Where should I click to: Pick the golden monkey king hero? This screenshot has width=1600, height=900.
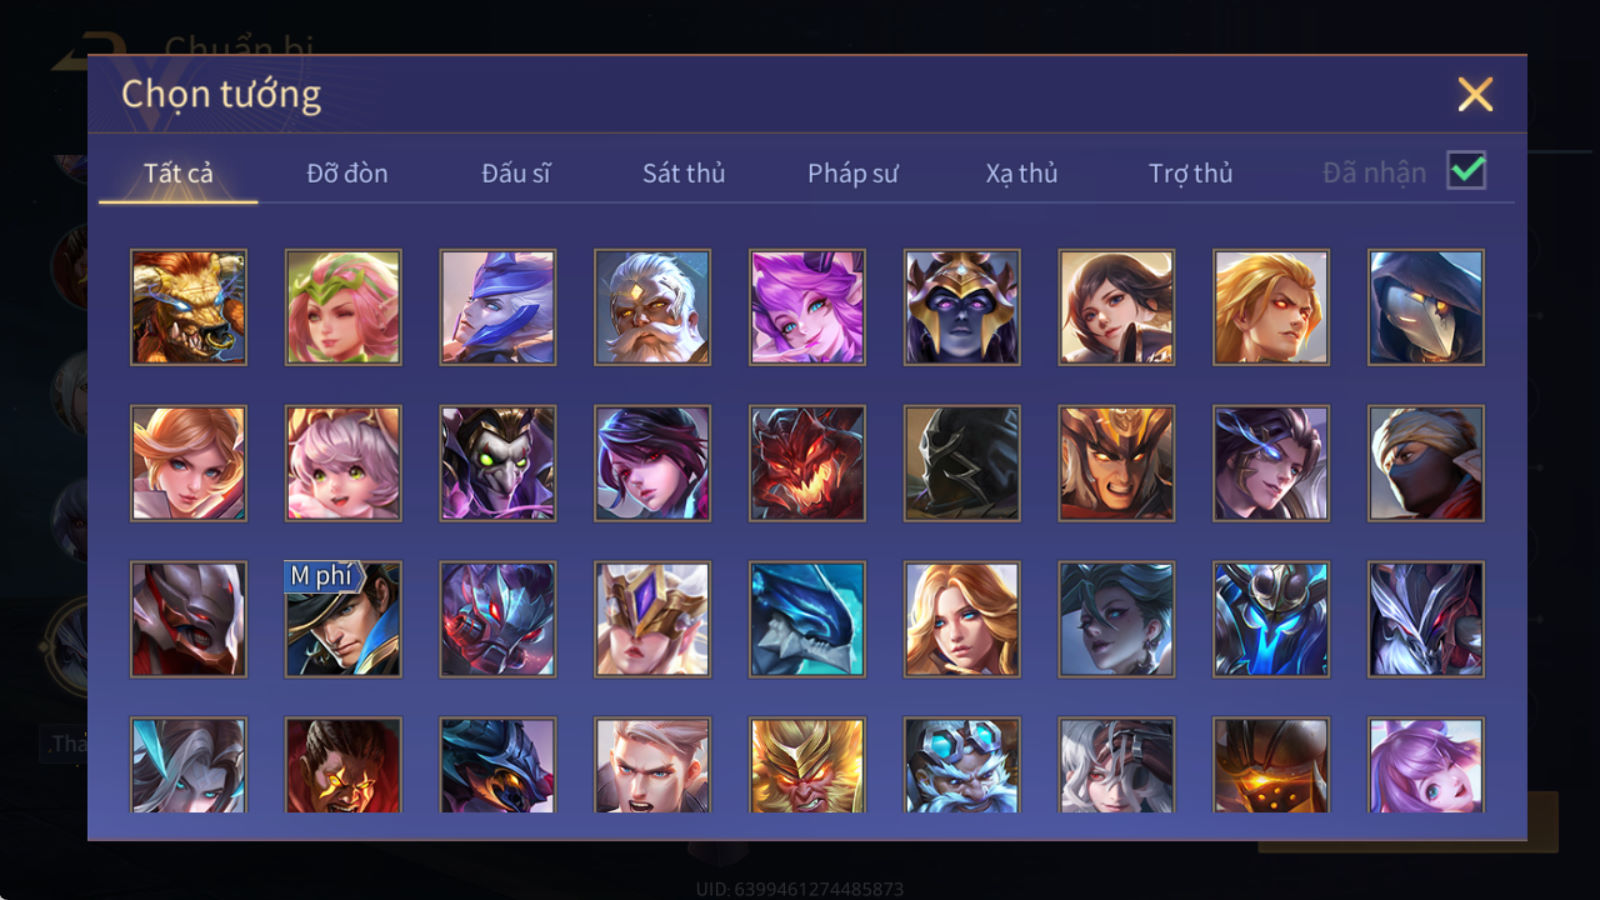(807, 765)
